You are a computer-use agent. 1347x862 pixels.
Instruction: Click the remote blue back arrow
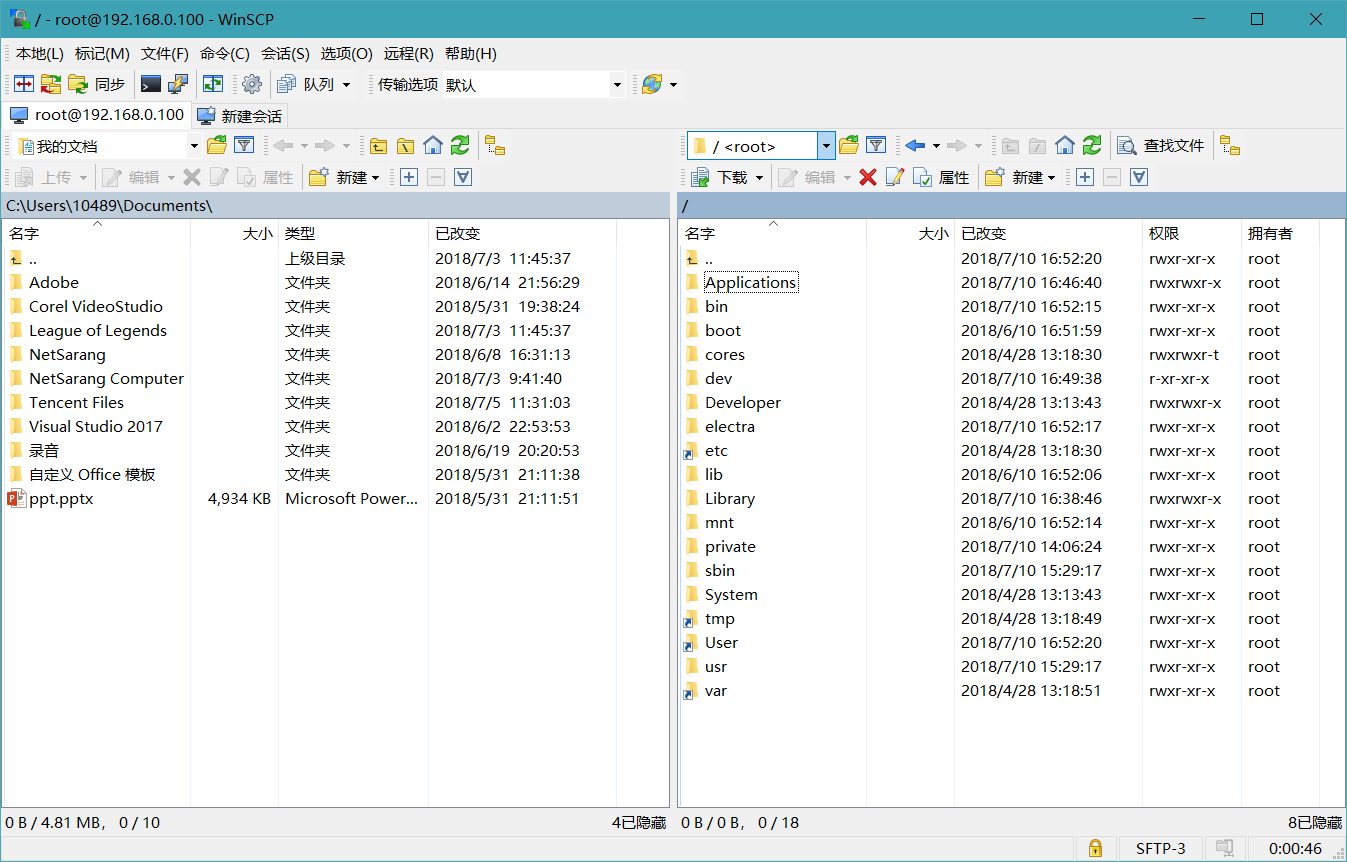click(915, 146)
